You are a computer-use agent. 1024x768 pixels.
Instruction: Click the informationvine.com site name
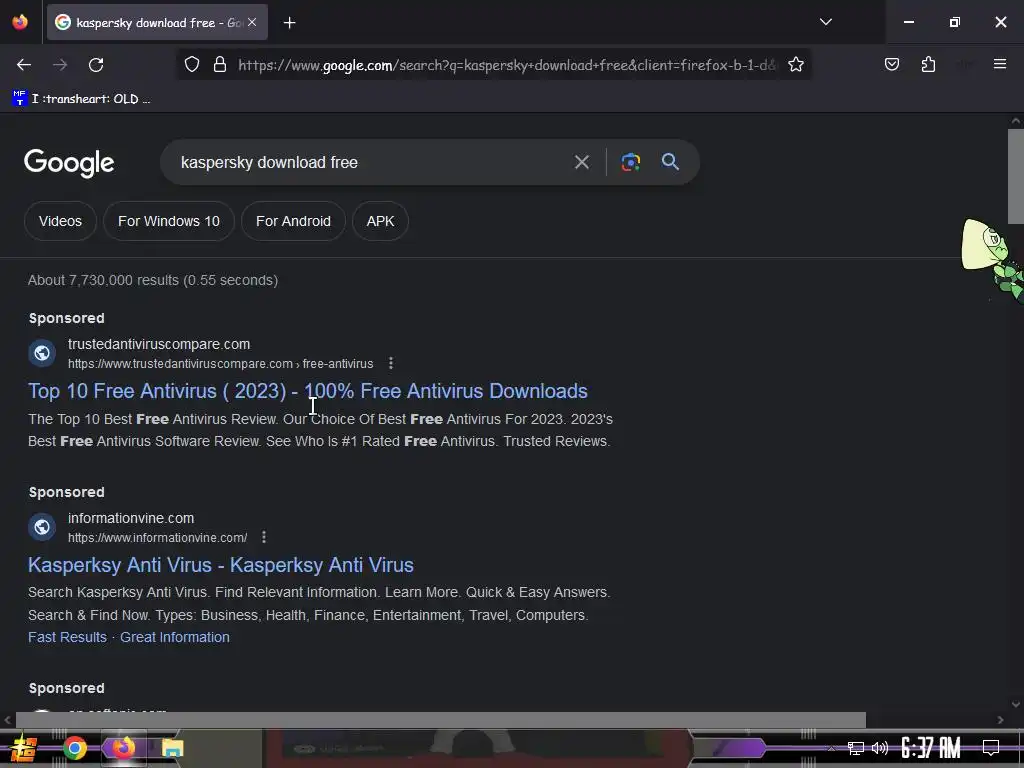pos(131,518)
